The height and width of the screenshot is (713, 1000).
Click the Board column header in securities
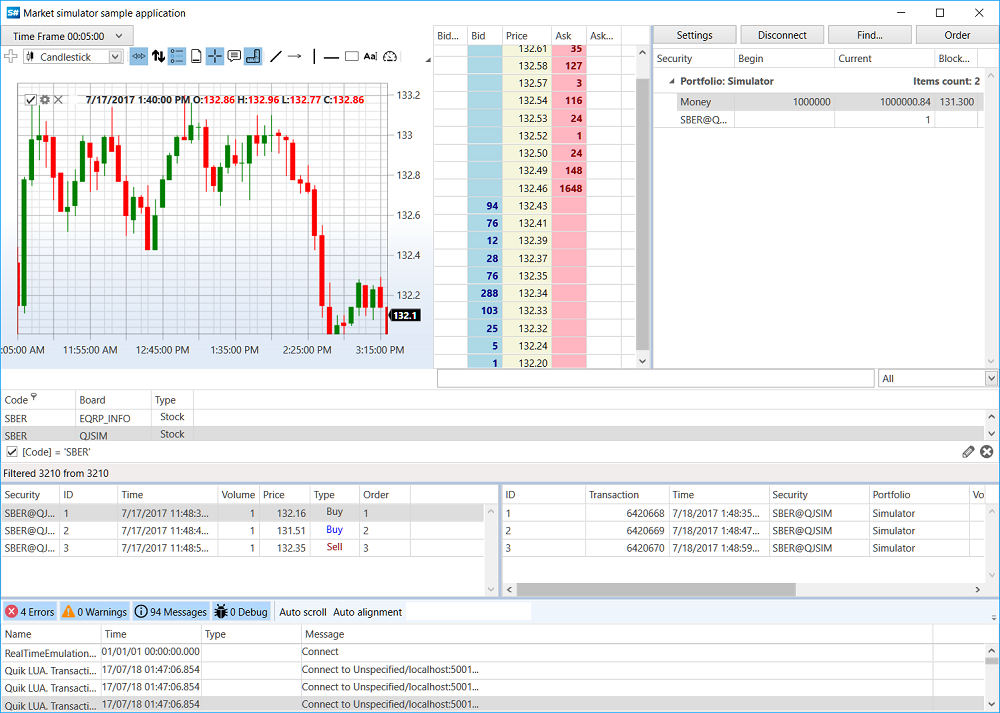pyautogui.click(x=114, y=400)
